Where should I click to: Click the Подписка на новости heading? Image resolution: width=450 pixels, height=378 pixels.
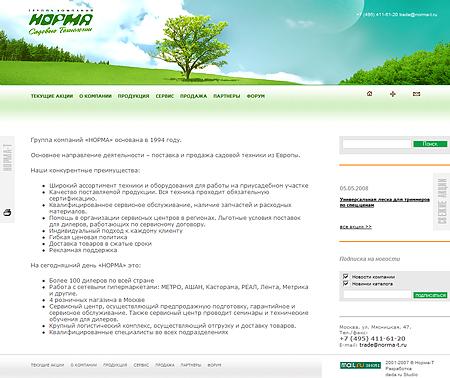[370, 259]
